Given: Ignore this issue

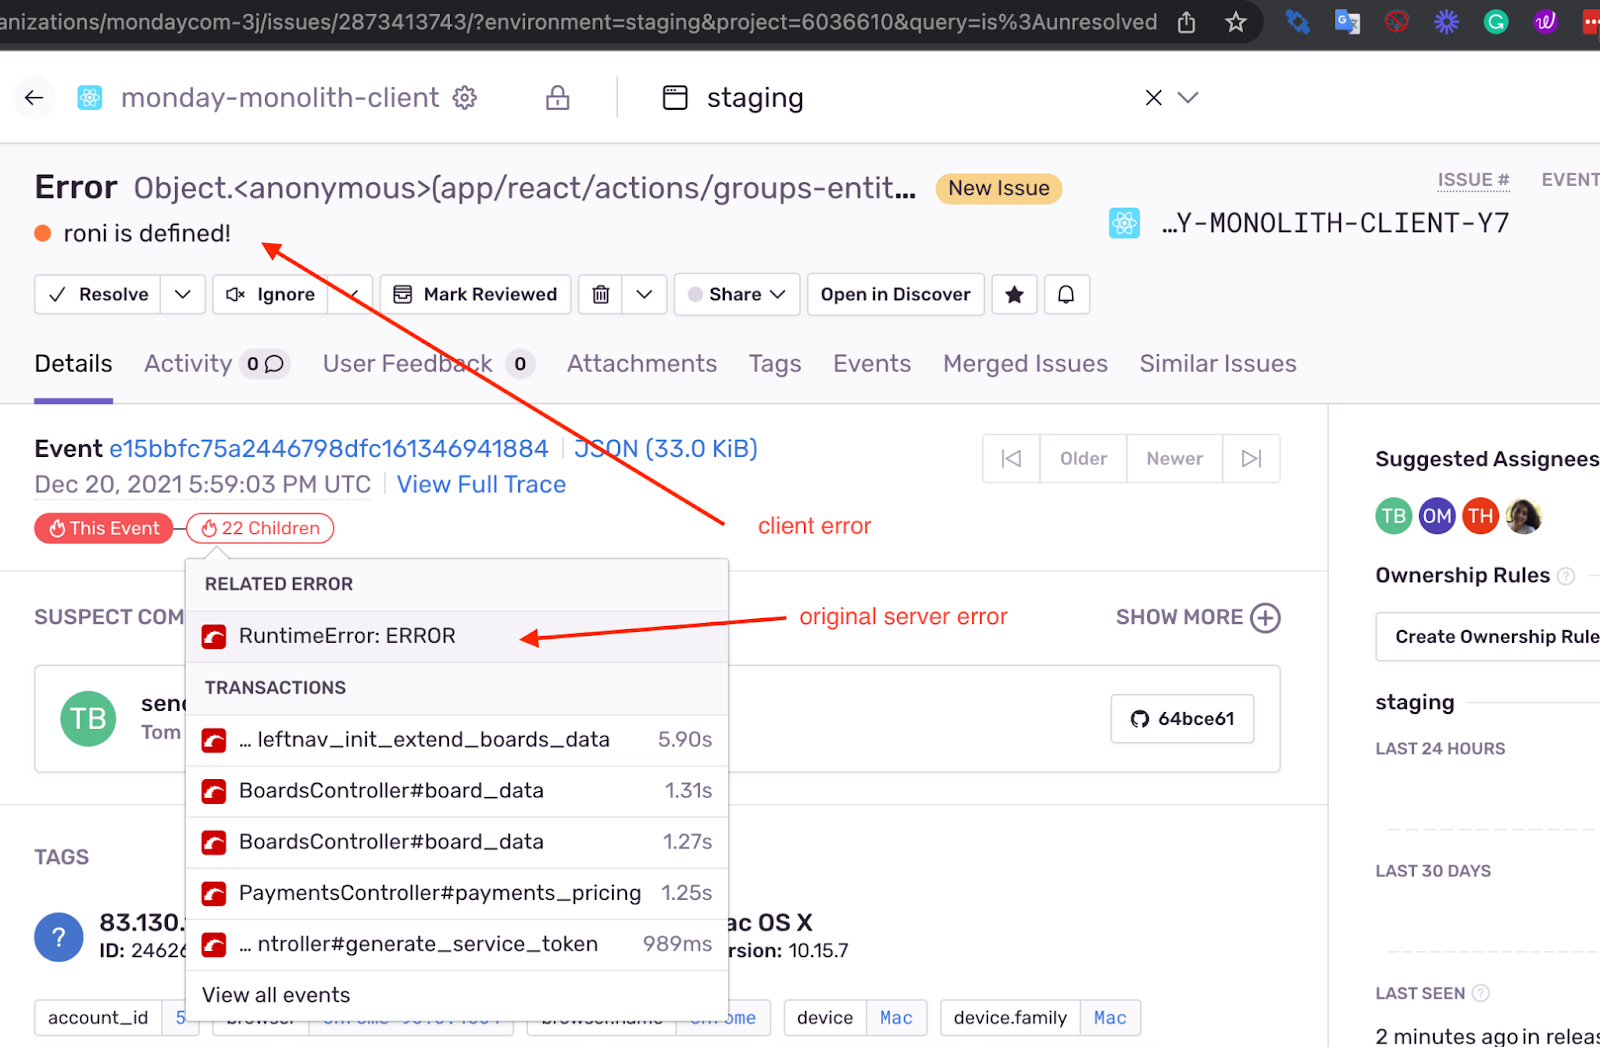Looking at the screenshot, I should [270, 294].
